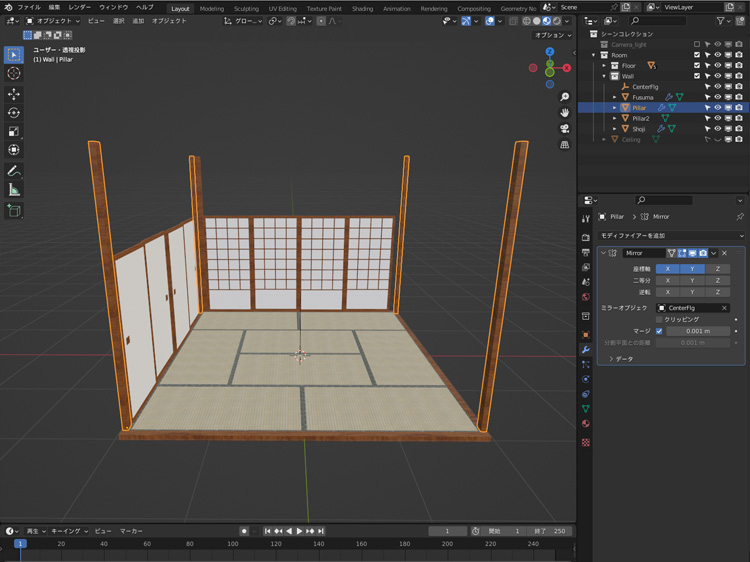Toggle the Z axis button in 座標軸 row
The width and height of the screenshot is (750, 562).
(x=716, y=269)
